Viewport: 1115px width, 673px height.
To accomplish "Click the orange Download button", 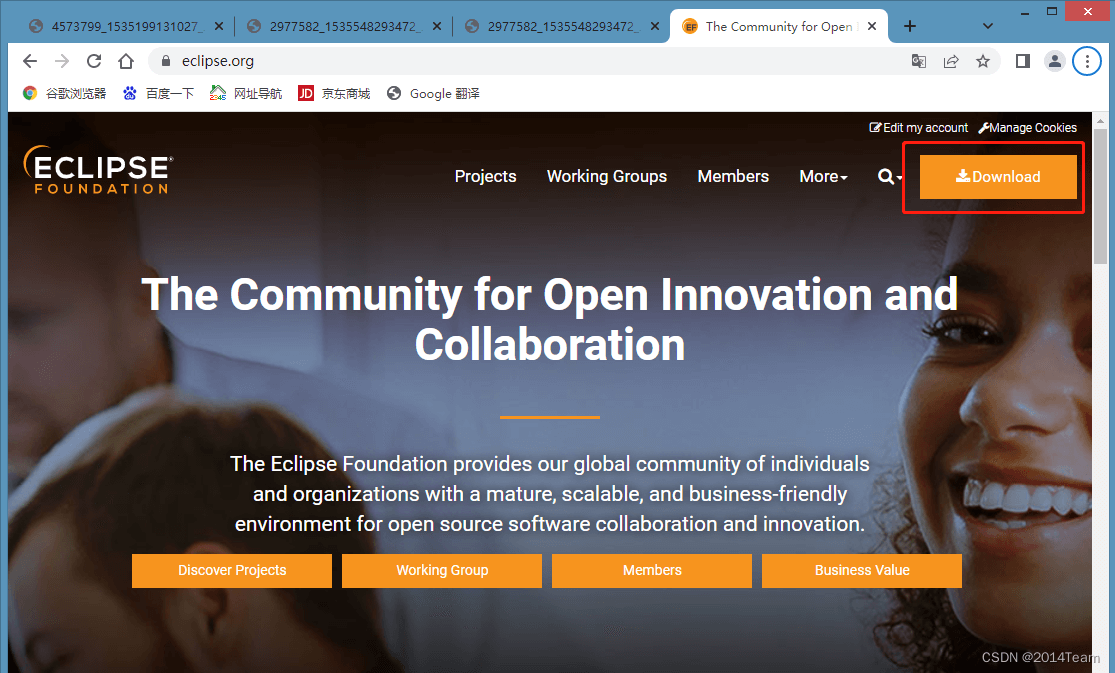I will (x=998, y=177).
